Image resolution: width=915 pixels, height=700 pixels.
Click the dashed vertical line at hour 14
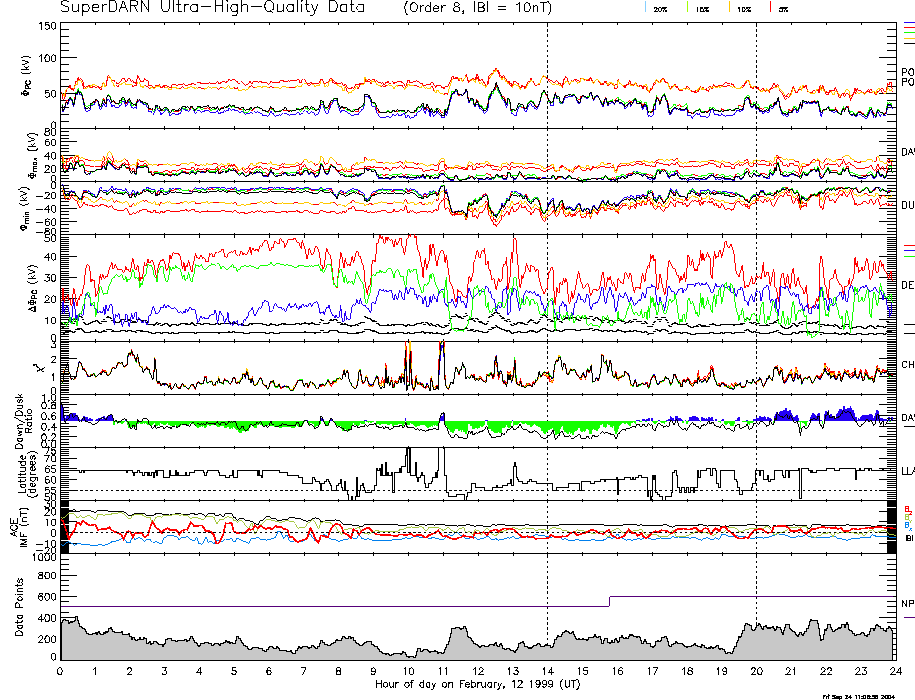coord(547,300)
